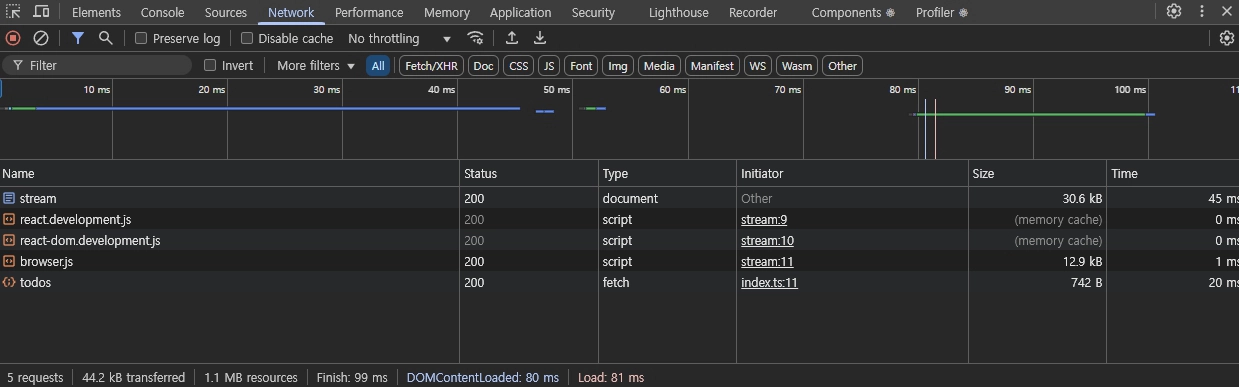
Task: Toggle the device toolbar icon
Action: (x=41, y=12)
